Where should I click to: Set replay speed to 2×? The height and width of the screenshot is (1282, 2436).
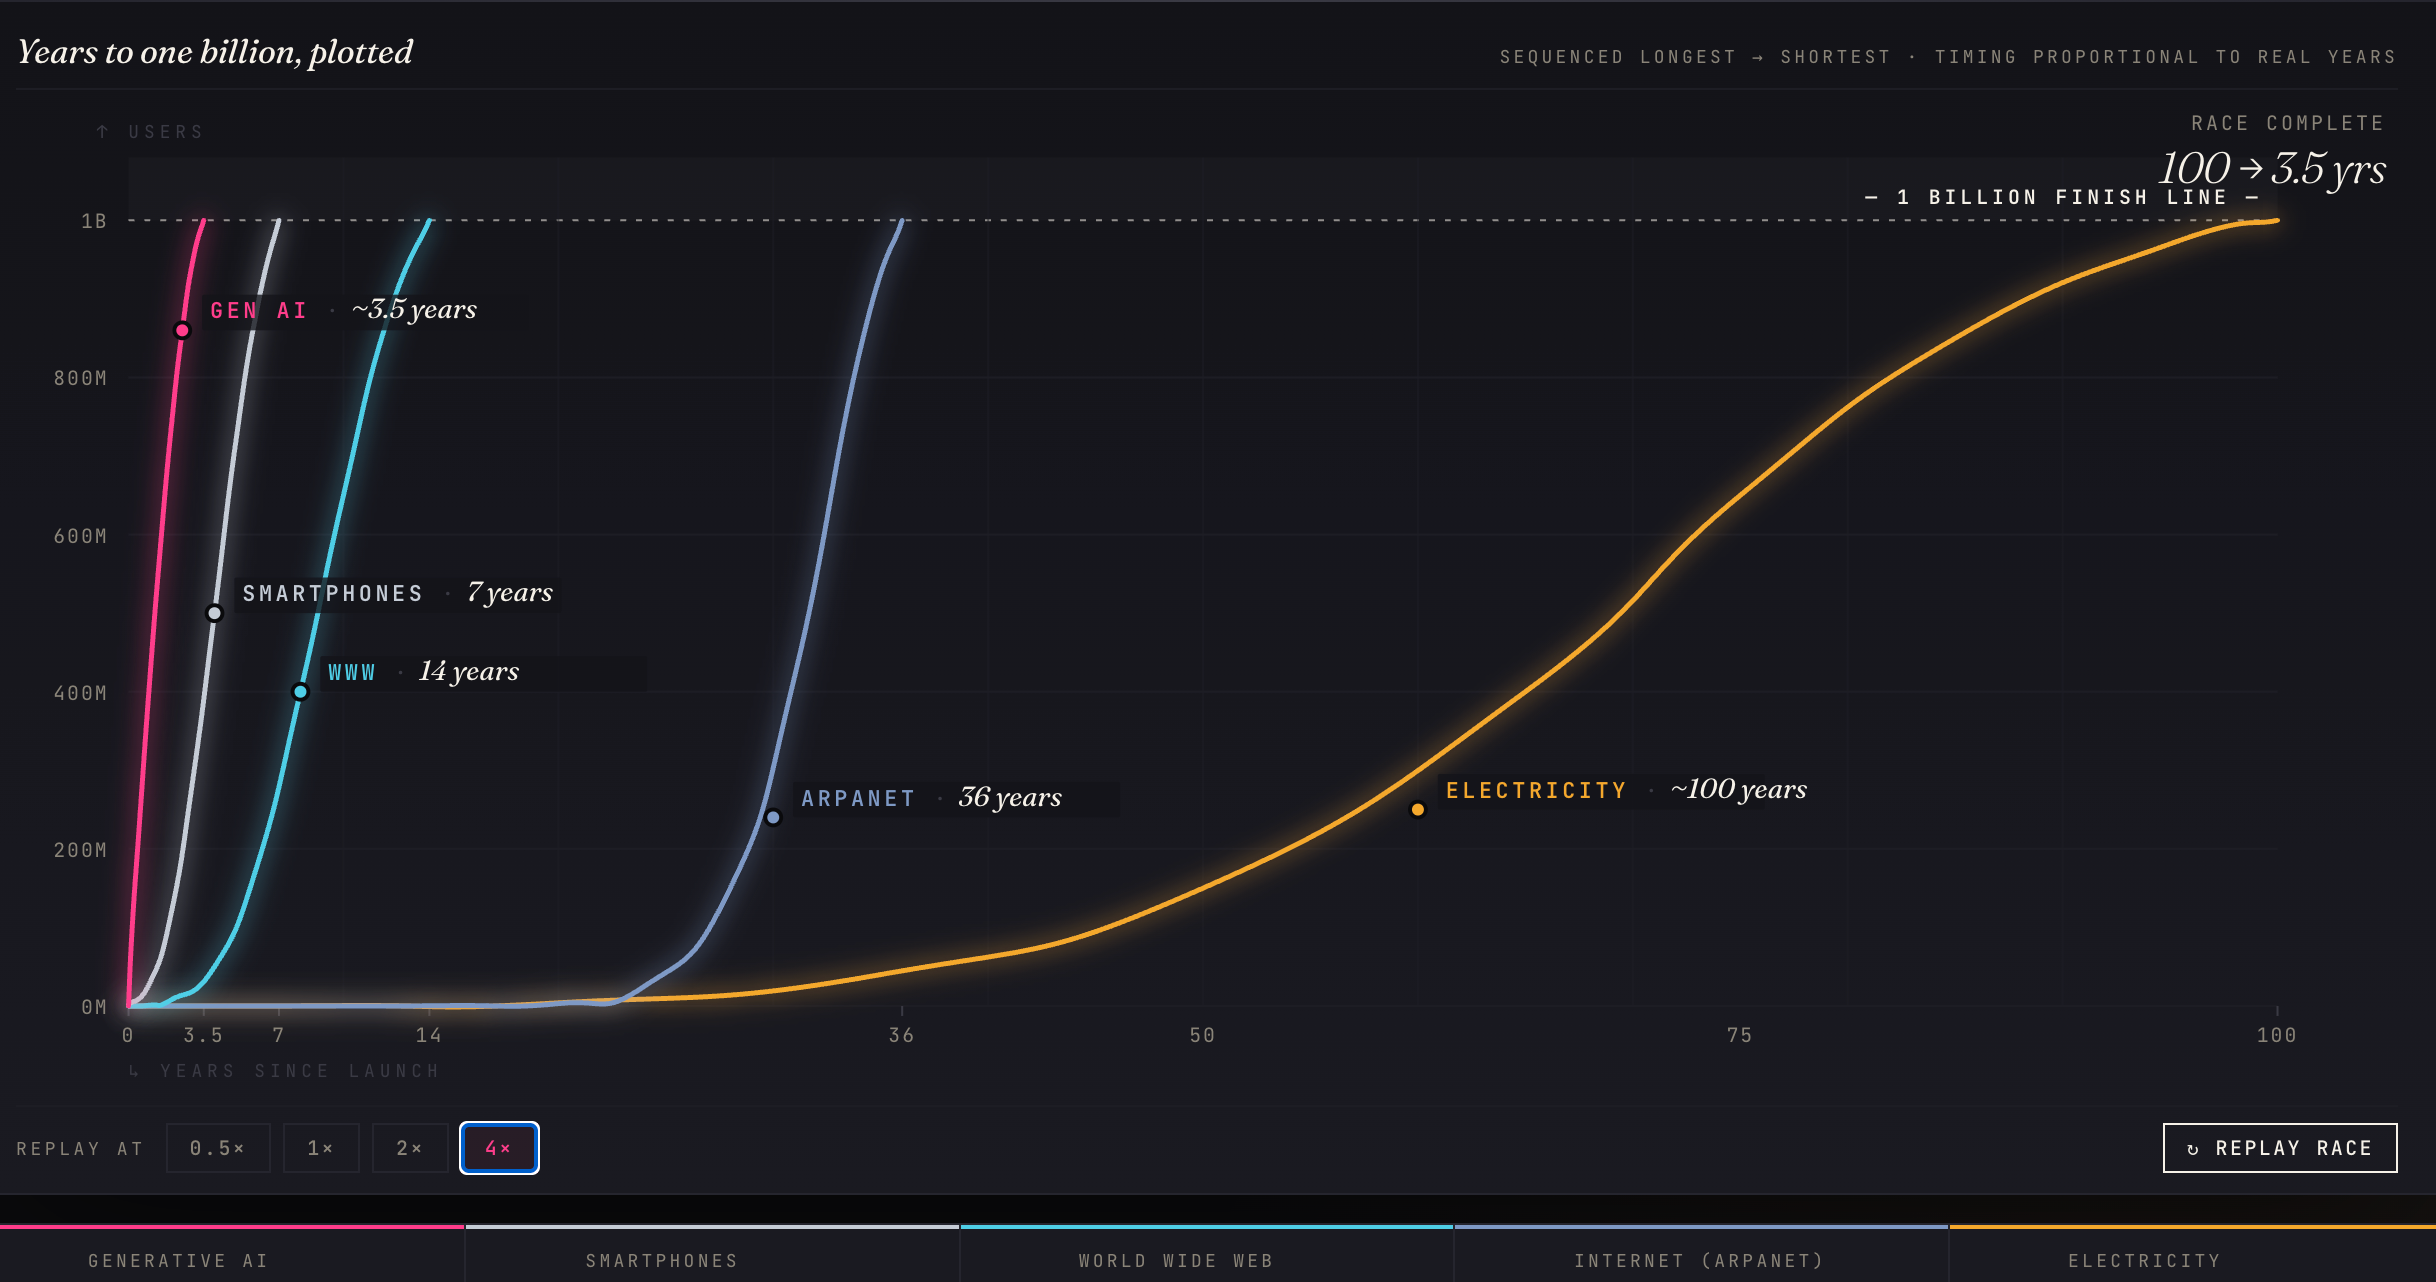click(x=410, y=1148)
